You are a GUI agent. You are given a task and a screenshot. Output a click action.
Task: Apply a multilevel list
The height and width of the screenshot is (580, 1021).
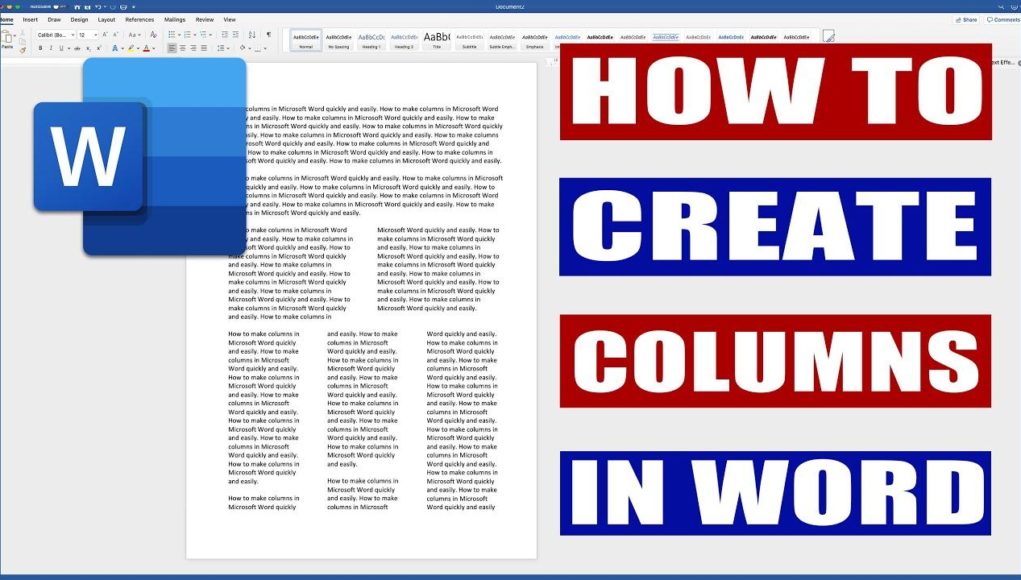[203, 35]
